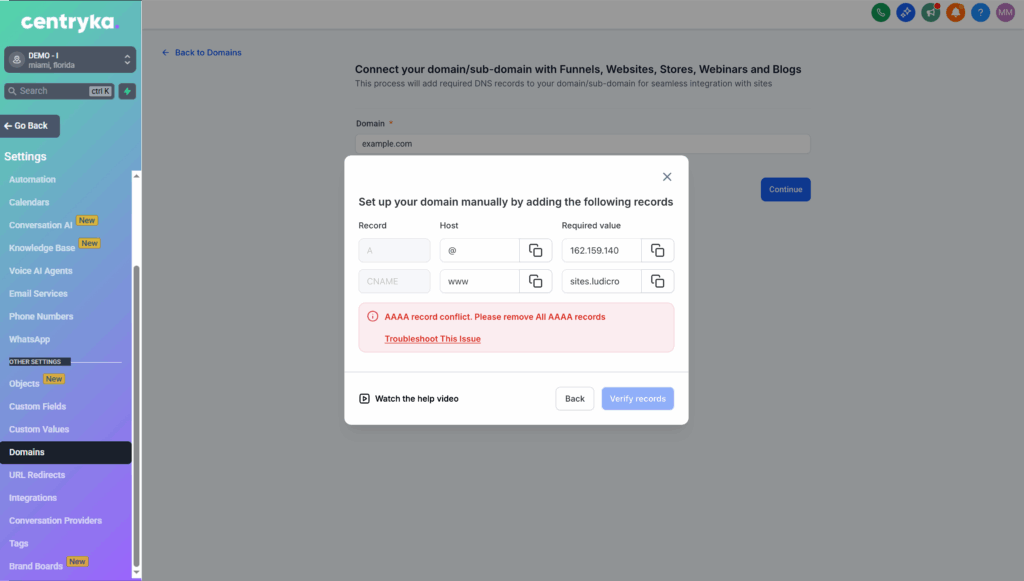1024x581 pixels.
Task: Open the phone dialer icon
Action: tap(880, 12)
